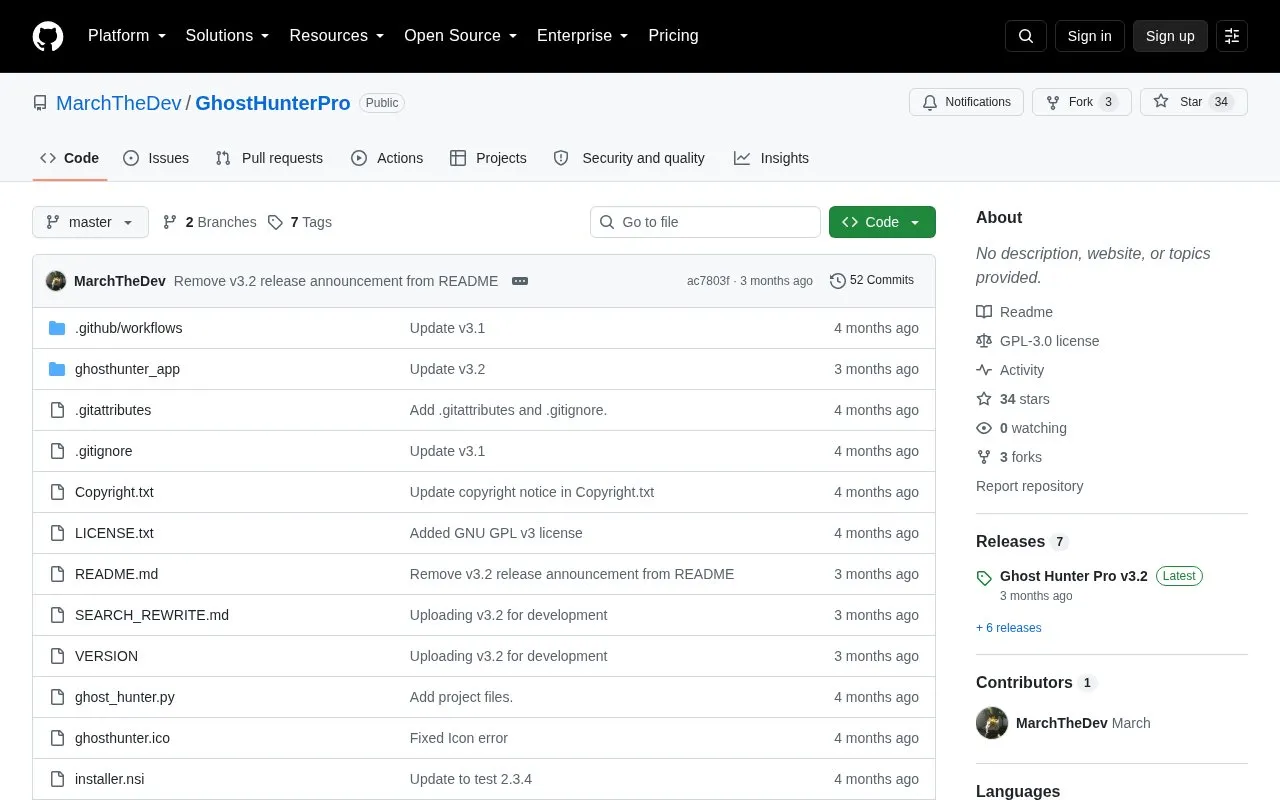Open the Pricing link

[673, 36]
